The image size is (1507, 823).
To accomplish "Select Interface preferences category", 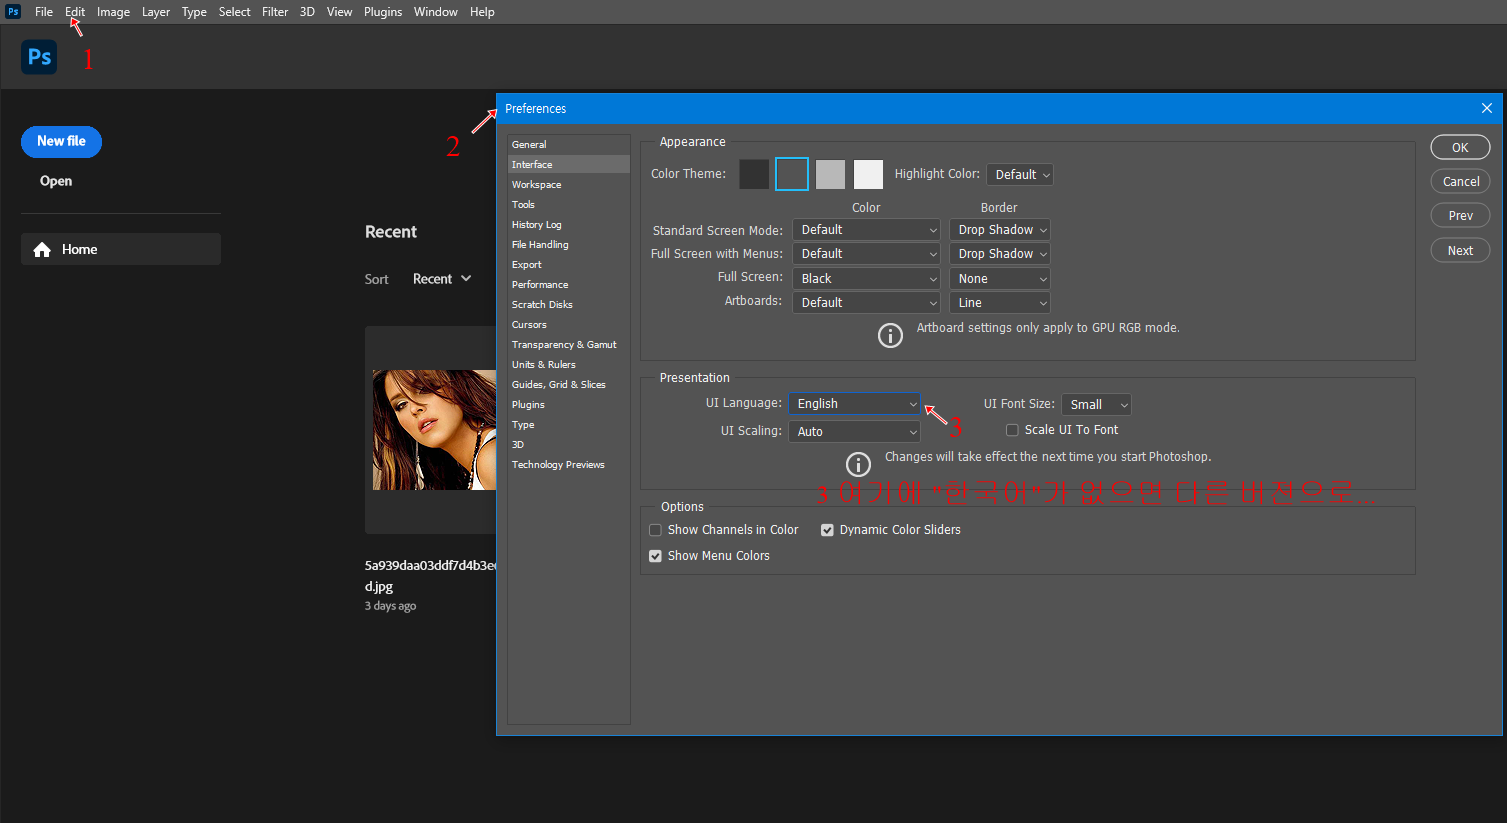I will [x=568, y=164].
